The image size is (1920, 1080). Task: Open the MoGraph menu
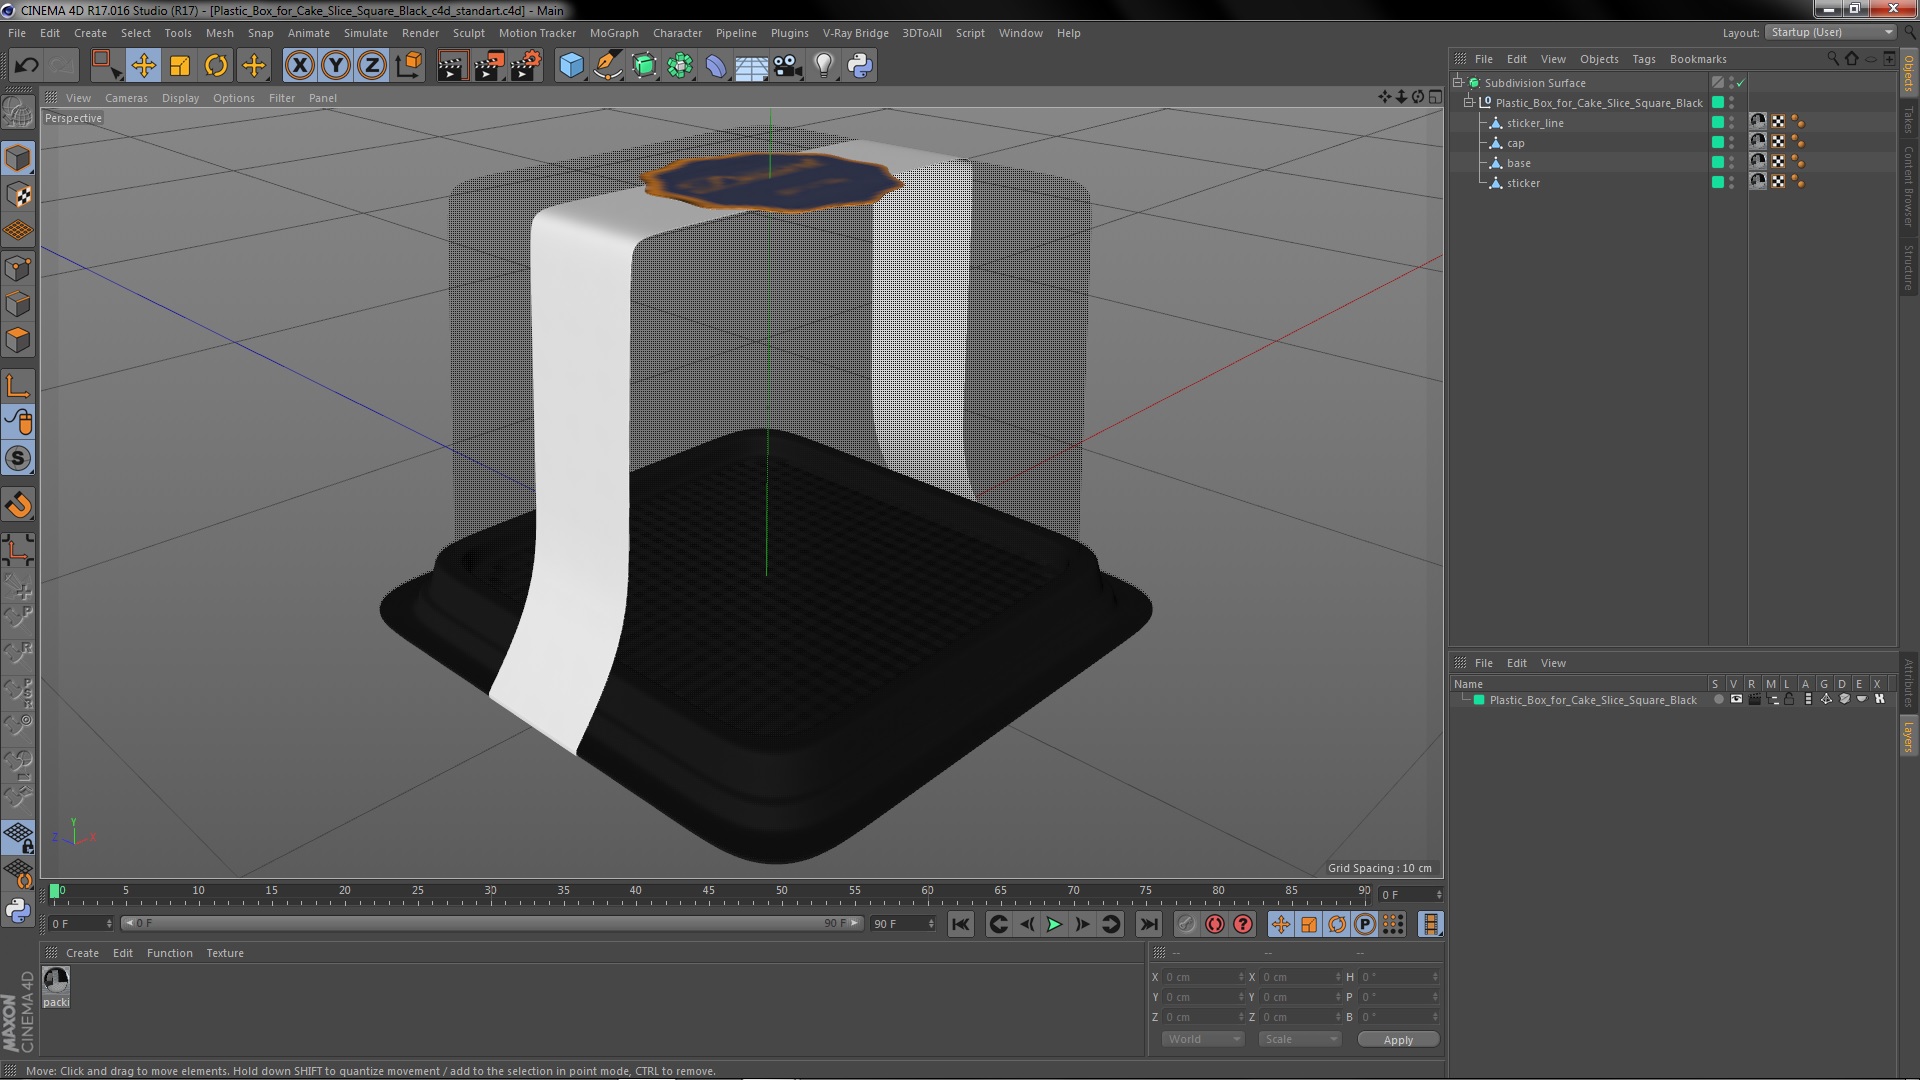(613, 33)
